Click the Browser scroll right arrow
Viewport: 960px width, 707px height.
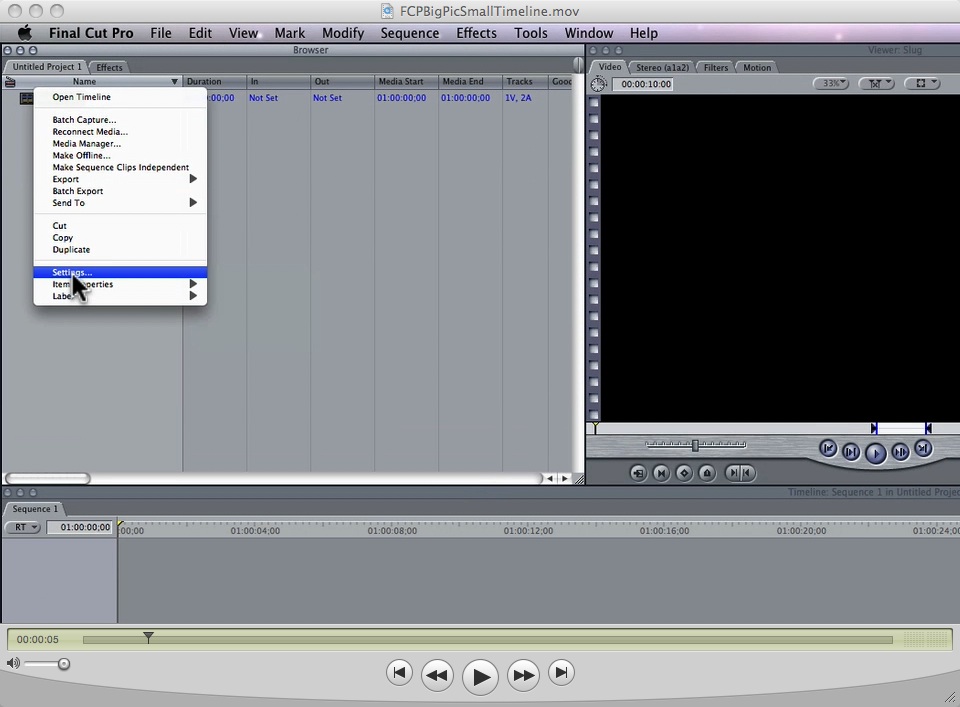pos(564,479)
